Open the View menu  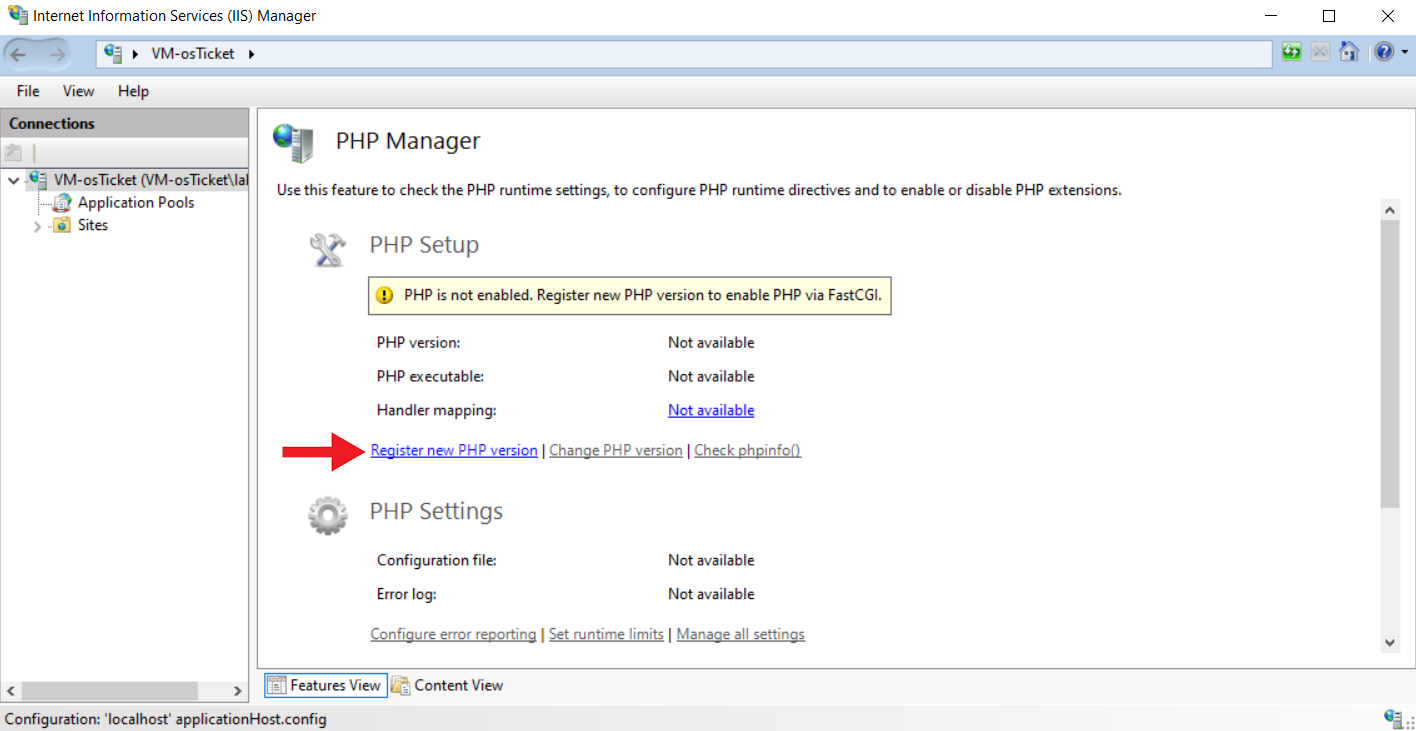point(78,91)
